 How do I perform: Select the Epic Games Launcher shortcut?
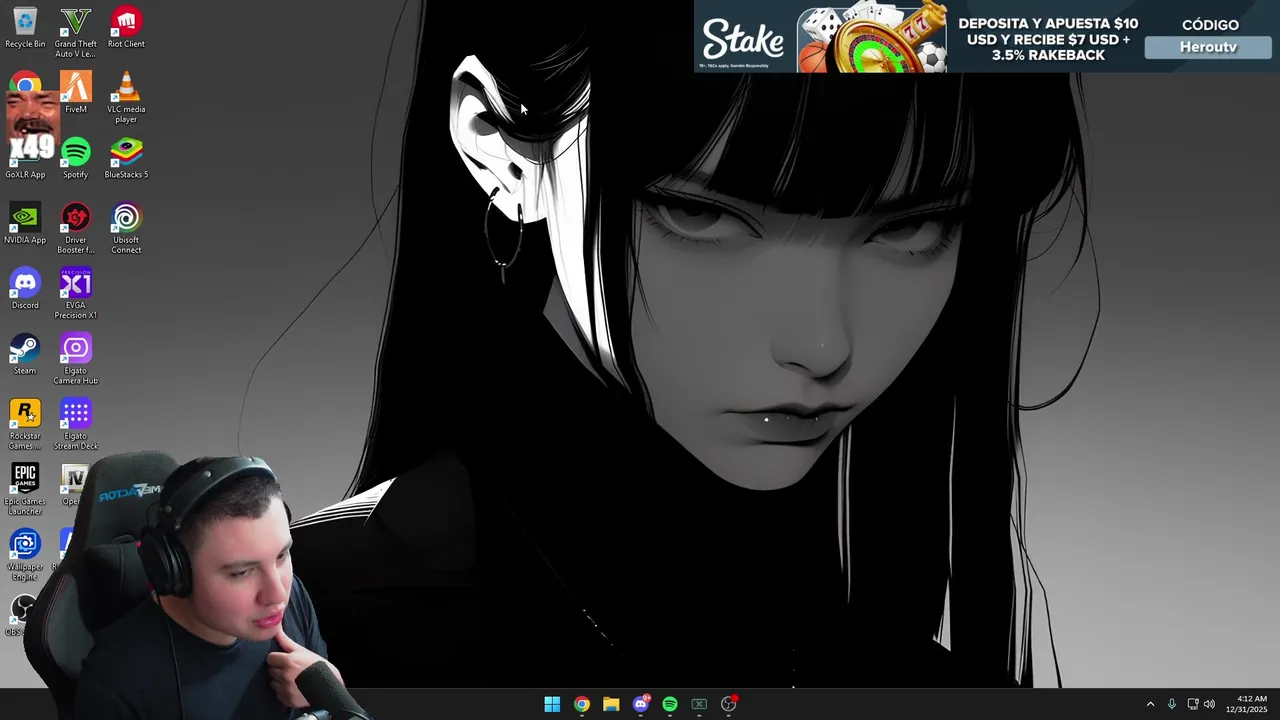(x=25, y=489)
